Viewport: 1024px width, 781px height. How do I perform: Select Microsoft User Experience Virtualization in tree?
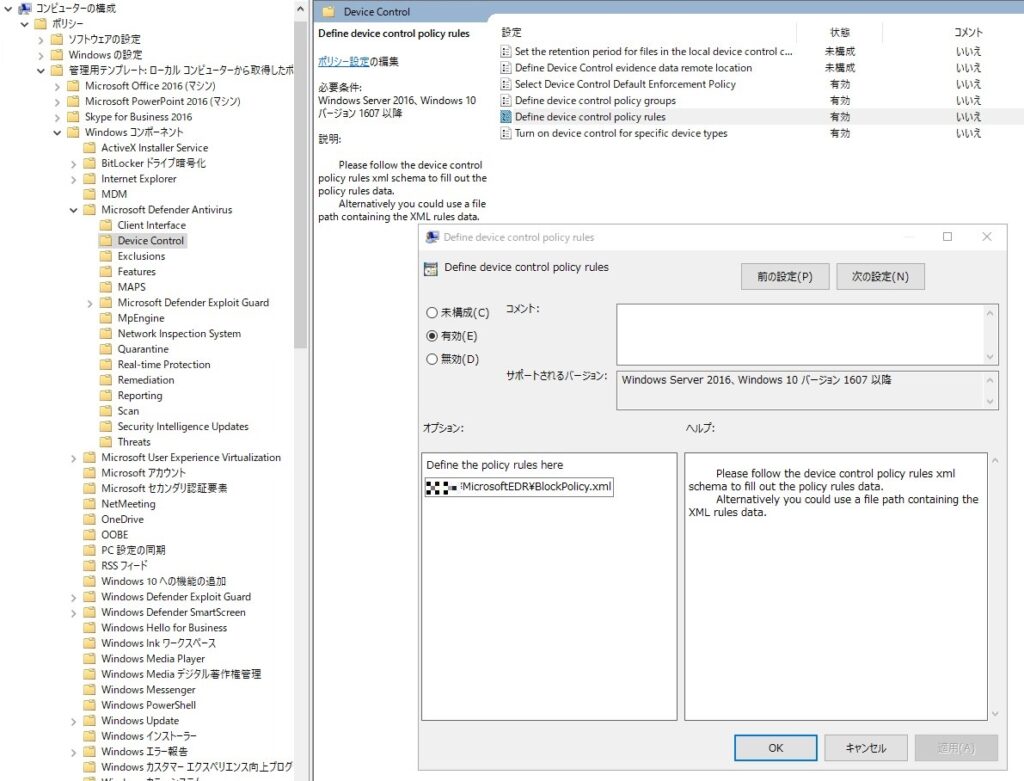[191, 457]
